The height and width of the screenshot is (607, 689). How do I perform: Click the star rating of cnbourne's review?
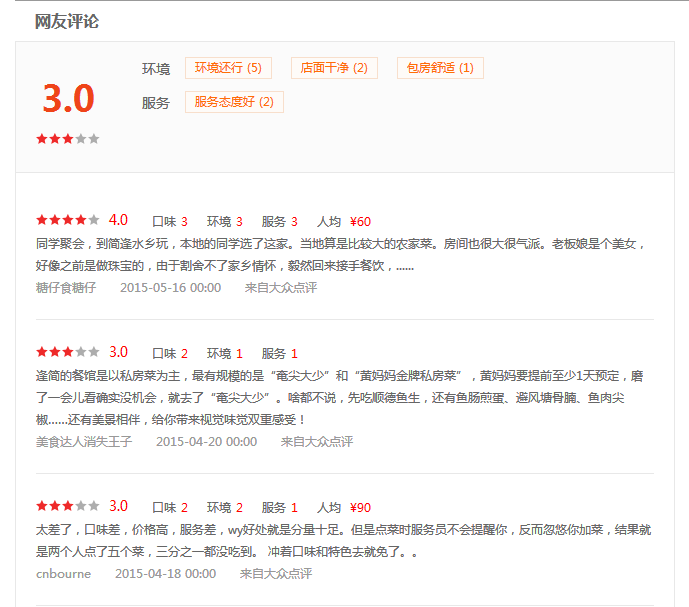point(67,506)
